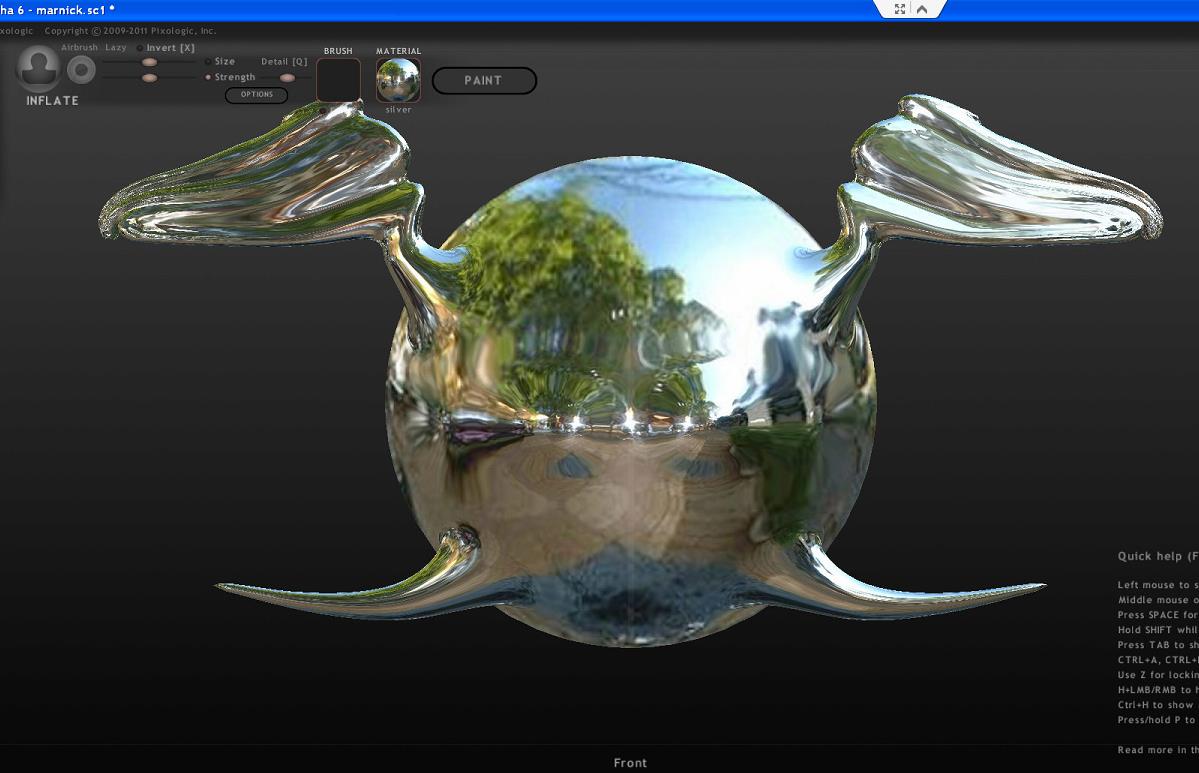Viewport: 1199px width, 773px height.
Task: Click the 'Press TAB to' help line
Action: (x=1158, y=645)
